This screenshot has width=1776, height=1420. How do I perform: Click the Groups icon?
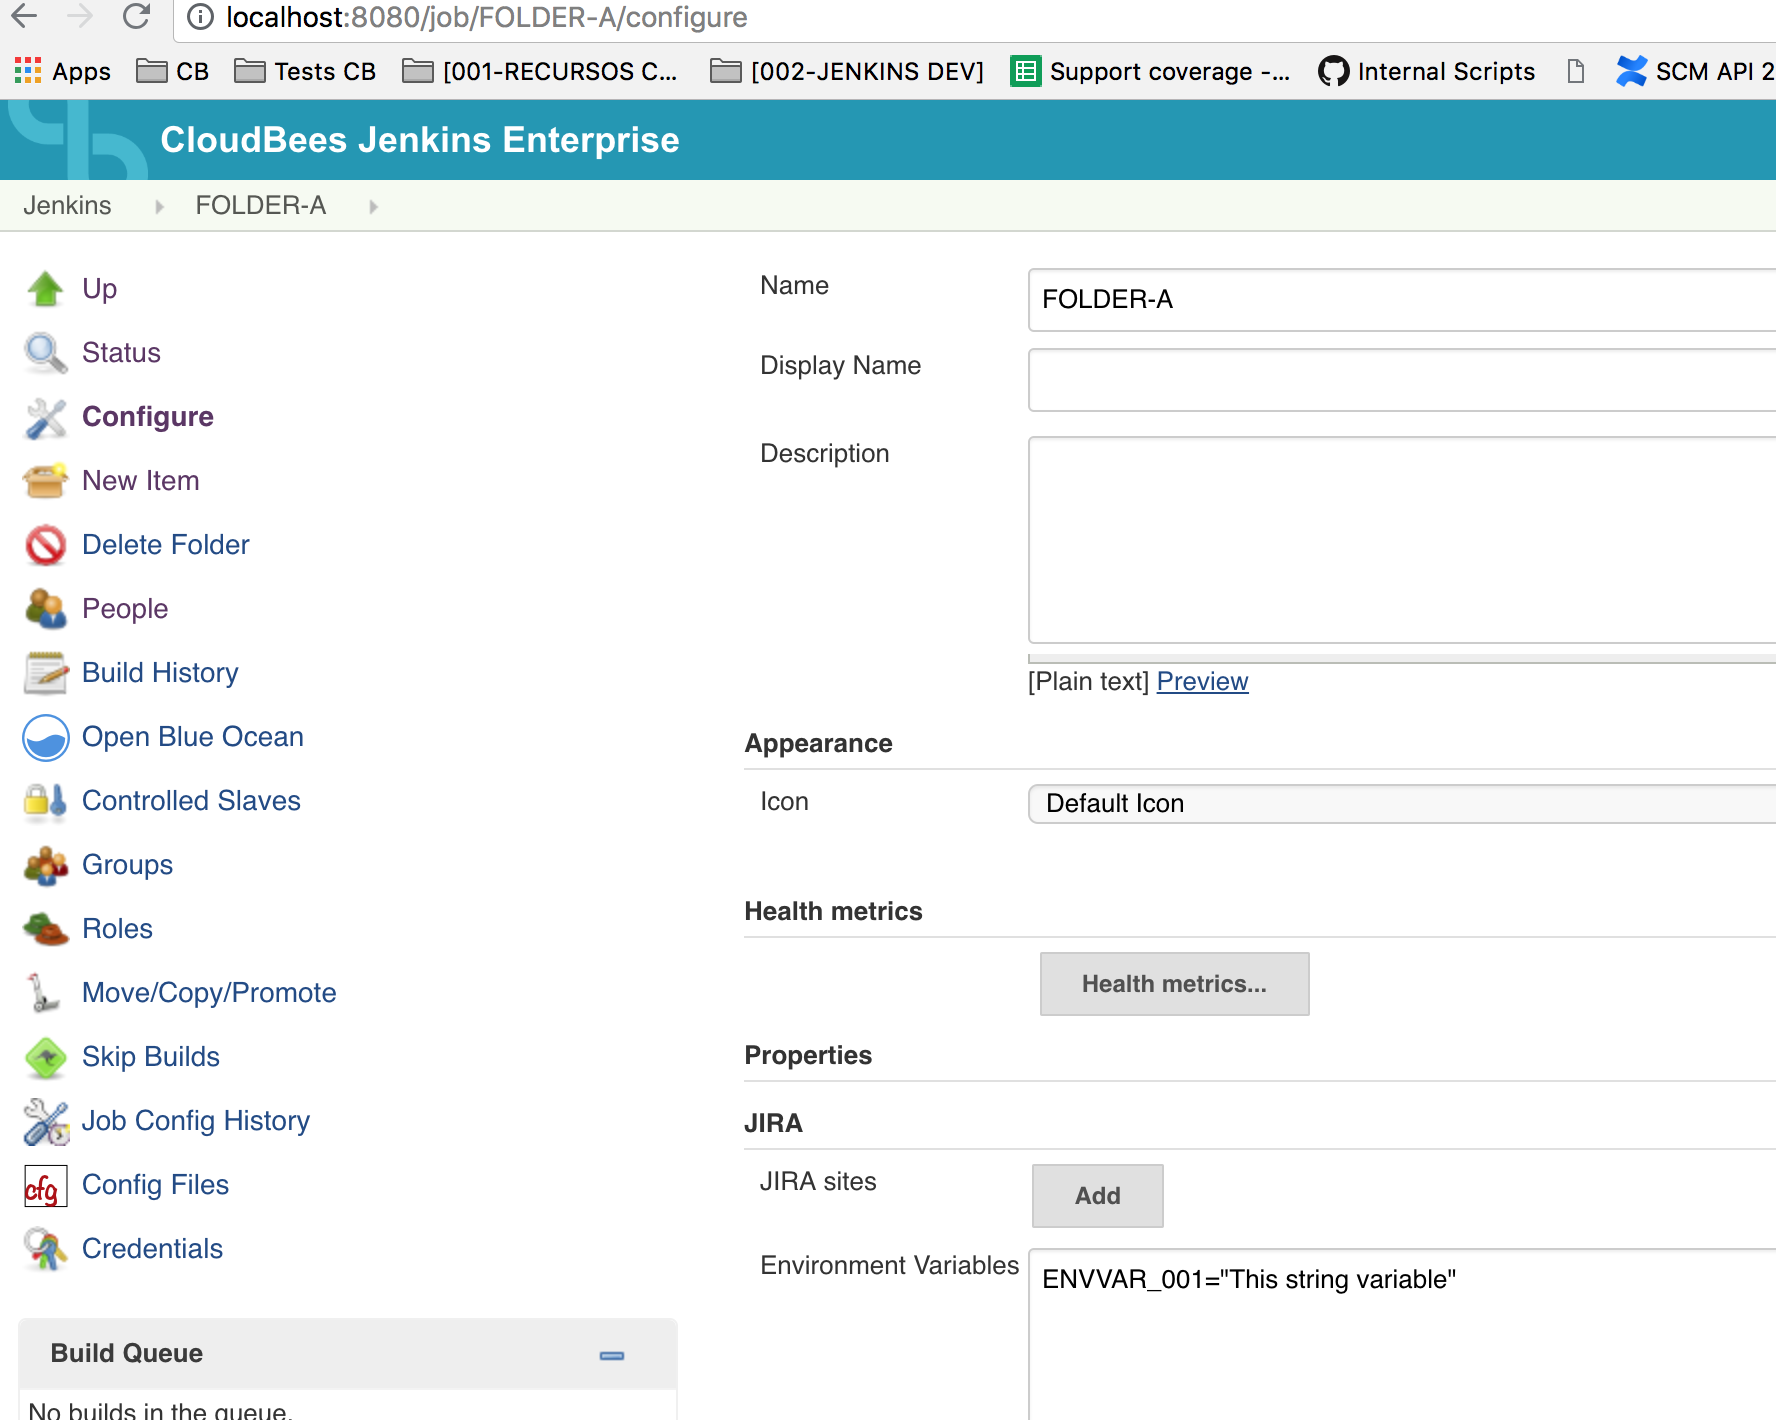coord(45,865)
